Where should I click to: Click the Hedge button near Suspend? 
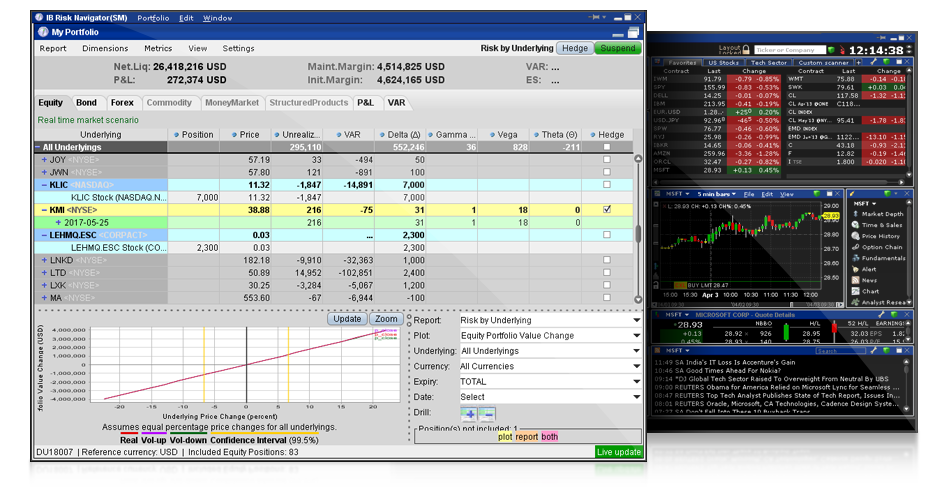[x=575, y=48]
